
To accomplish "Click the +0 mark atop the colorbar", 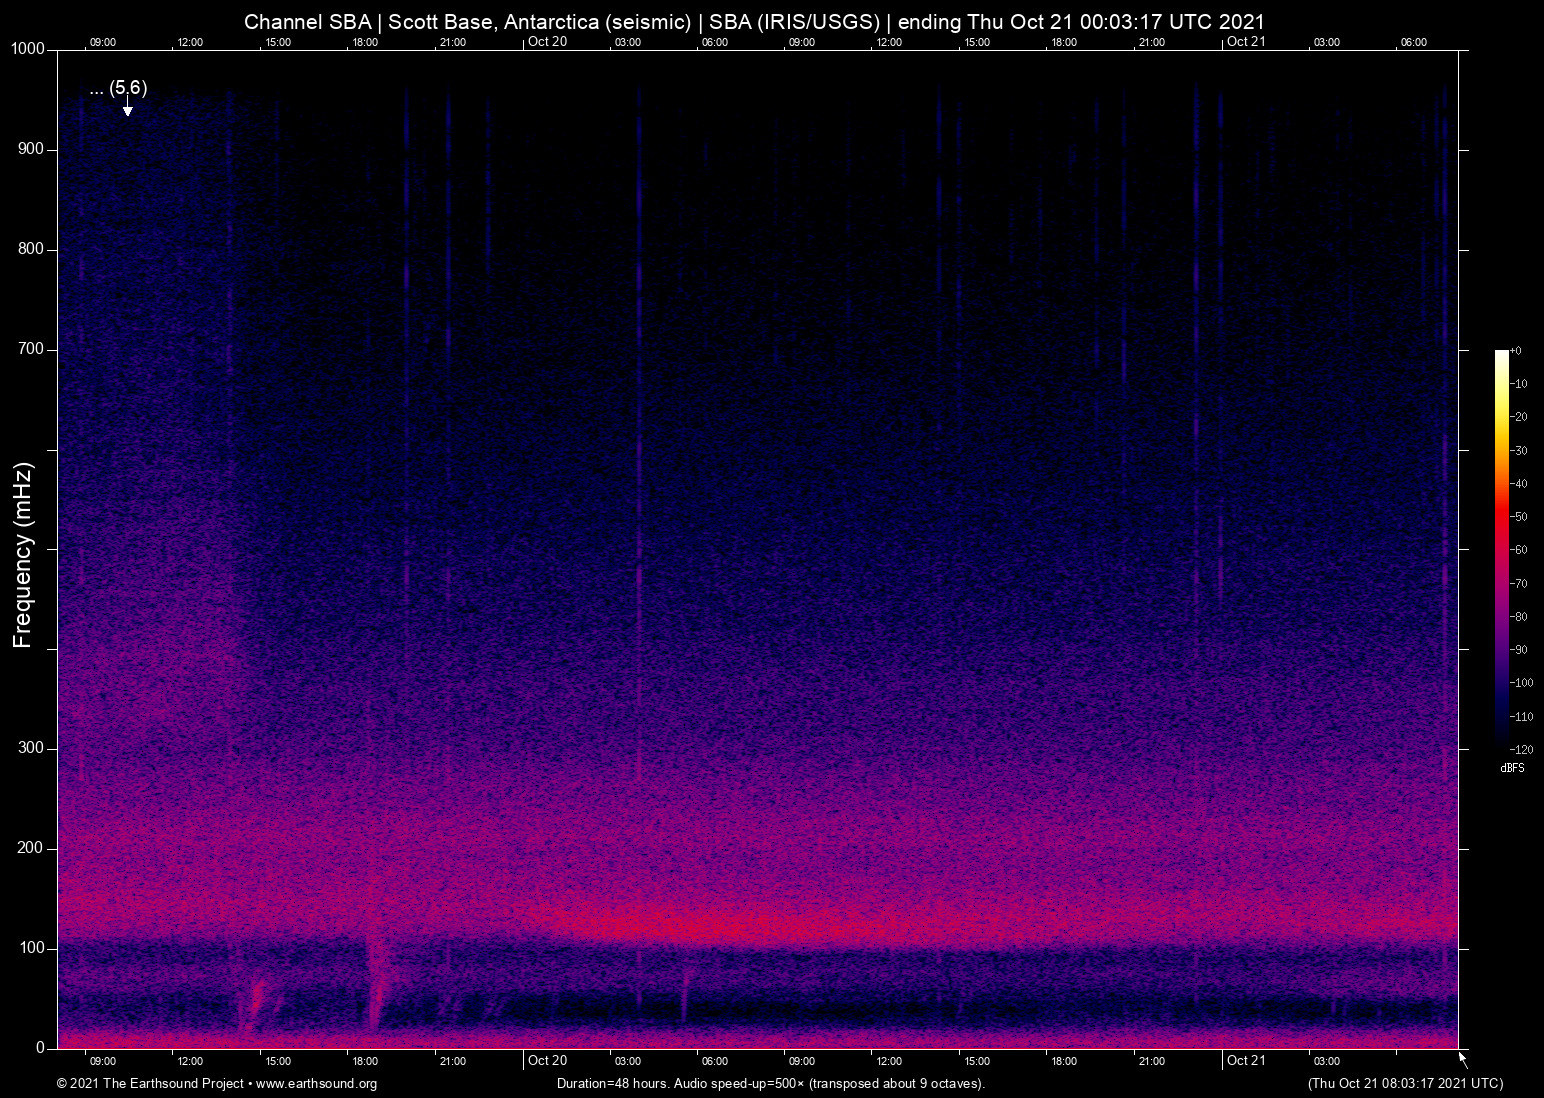I will (x=1517, y=350).
